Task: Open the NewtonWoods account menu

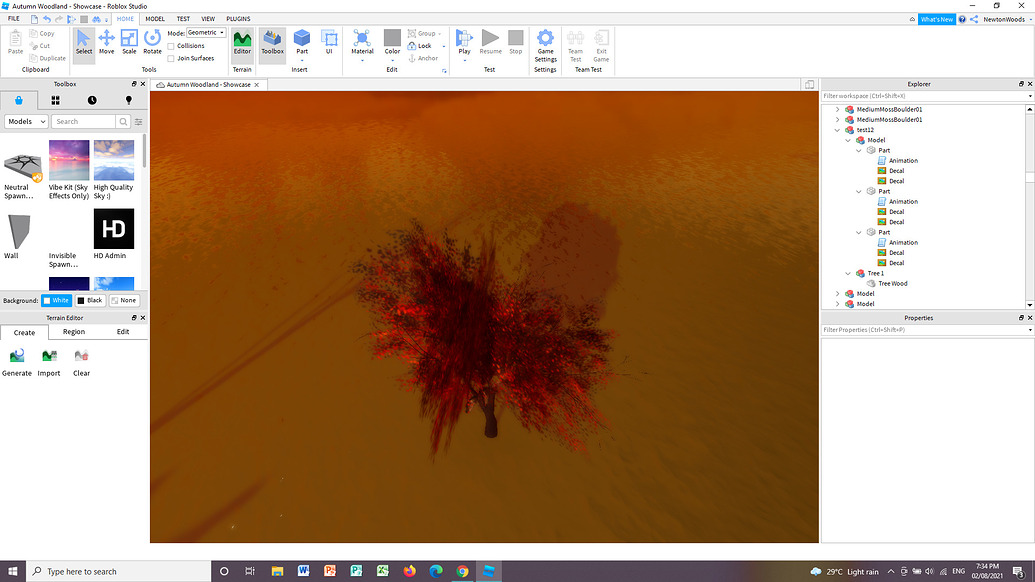Action: coord(1007,19)
